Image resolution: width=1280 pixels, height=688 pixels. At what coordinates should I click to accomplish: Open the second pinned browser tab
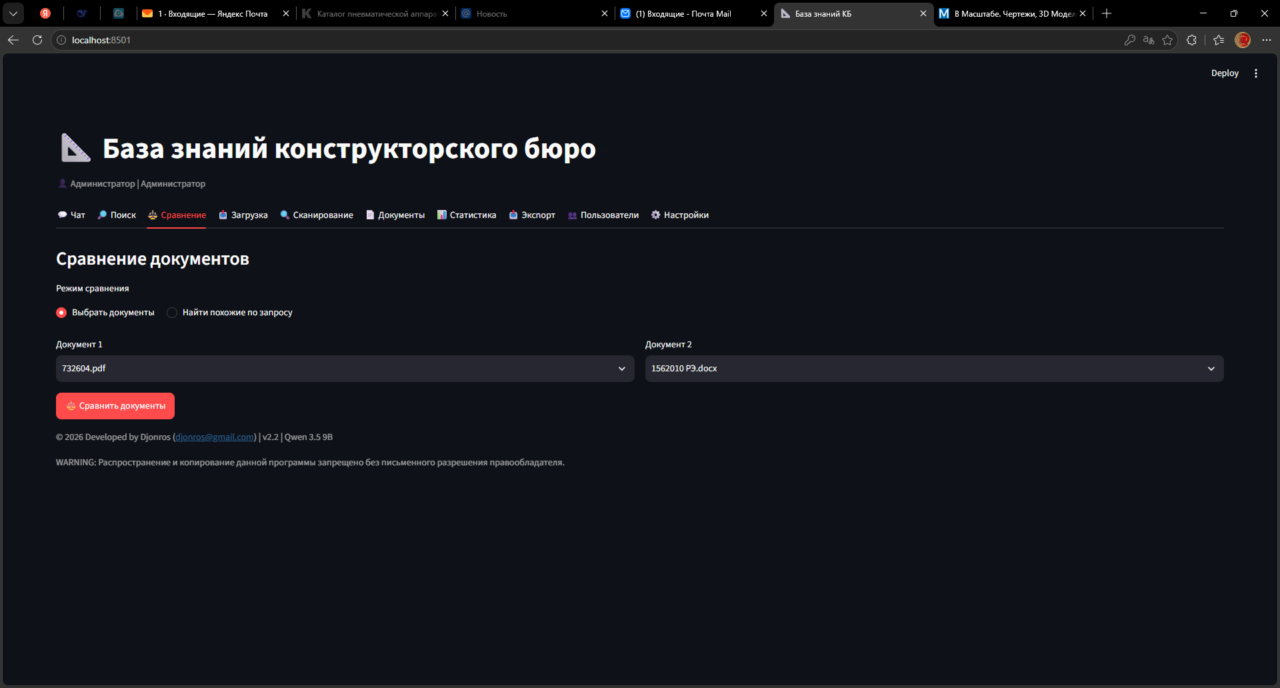(82, 14)
